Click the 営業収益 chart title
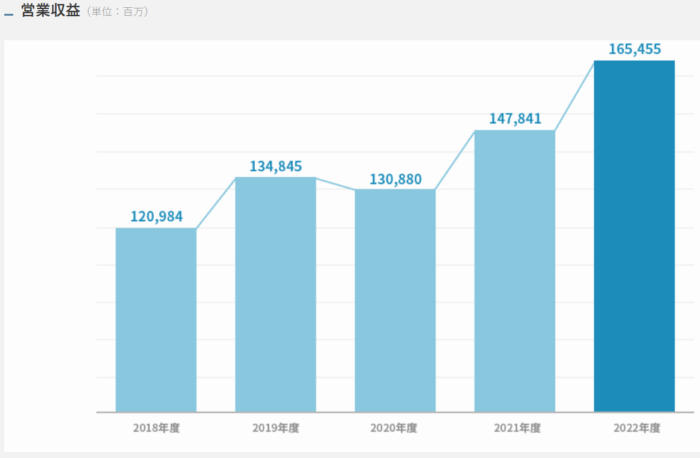700x458 pixels. [51, 11]
